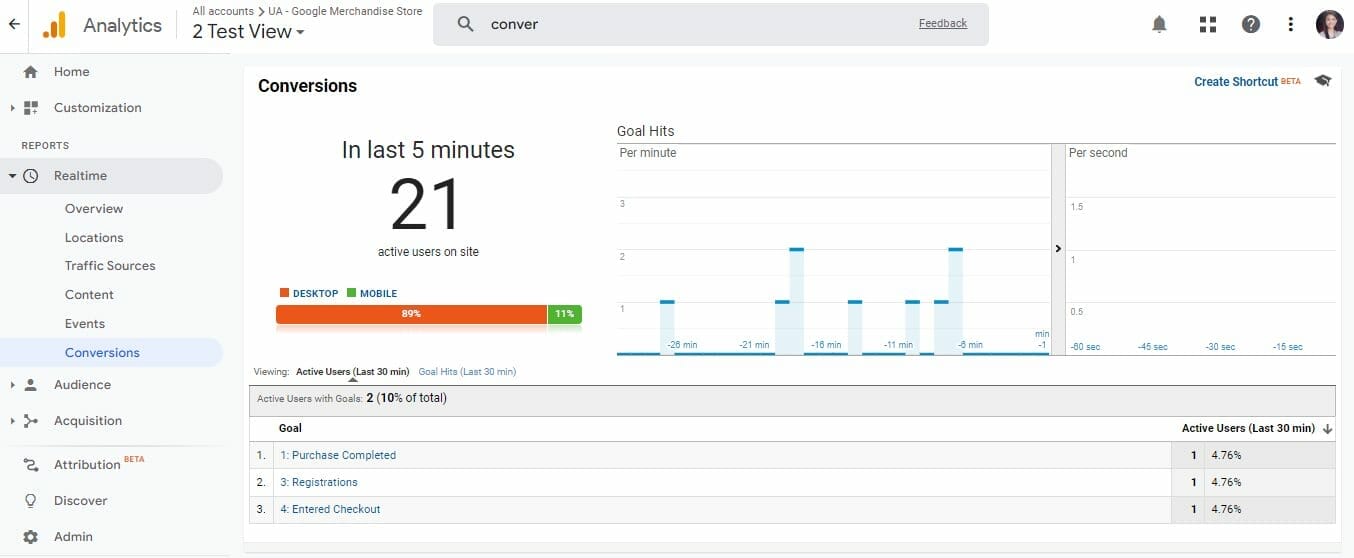Open the 1: Purchase Completed goal
Screen dimensions: 1354x558
[x=338, y=455]
